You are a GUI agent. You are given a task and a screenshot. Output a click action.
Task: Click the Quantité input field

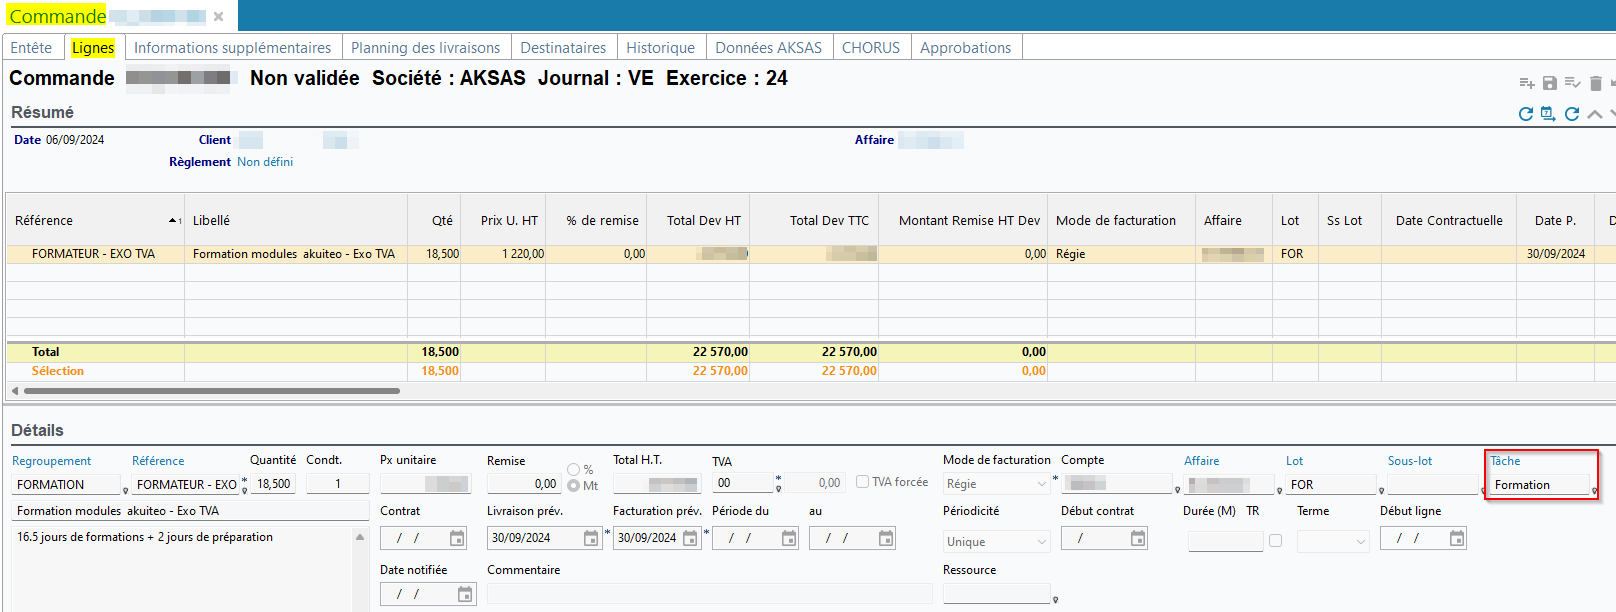(x=272, y=484)
